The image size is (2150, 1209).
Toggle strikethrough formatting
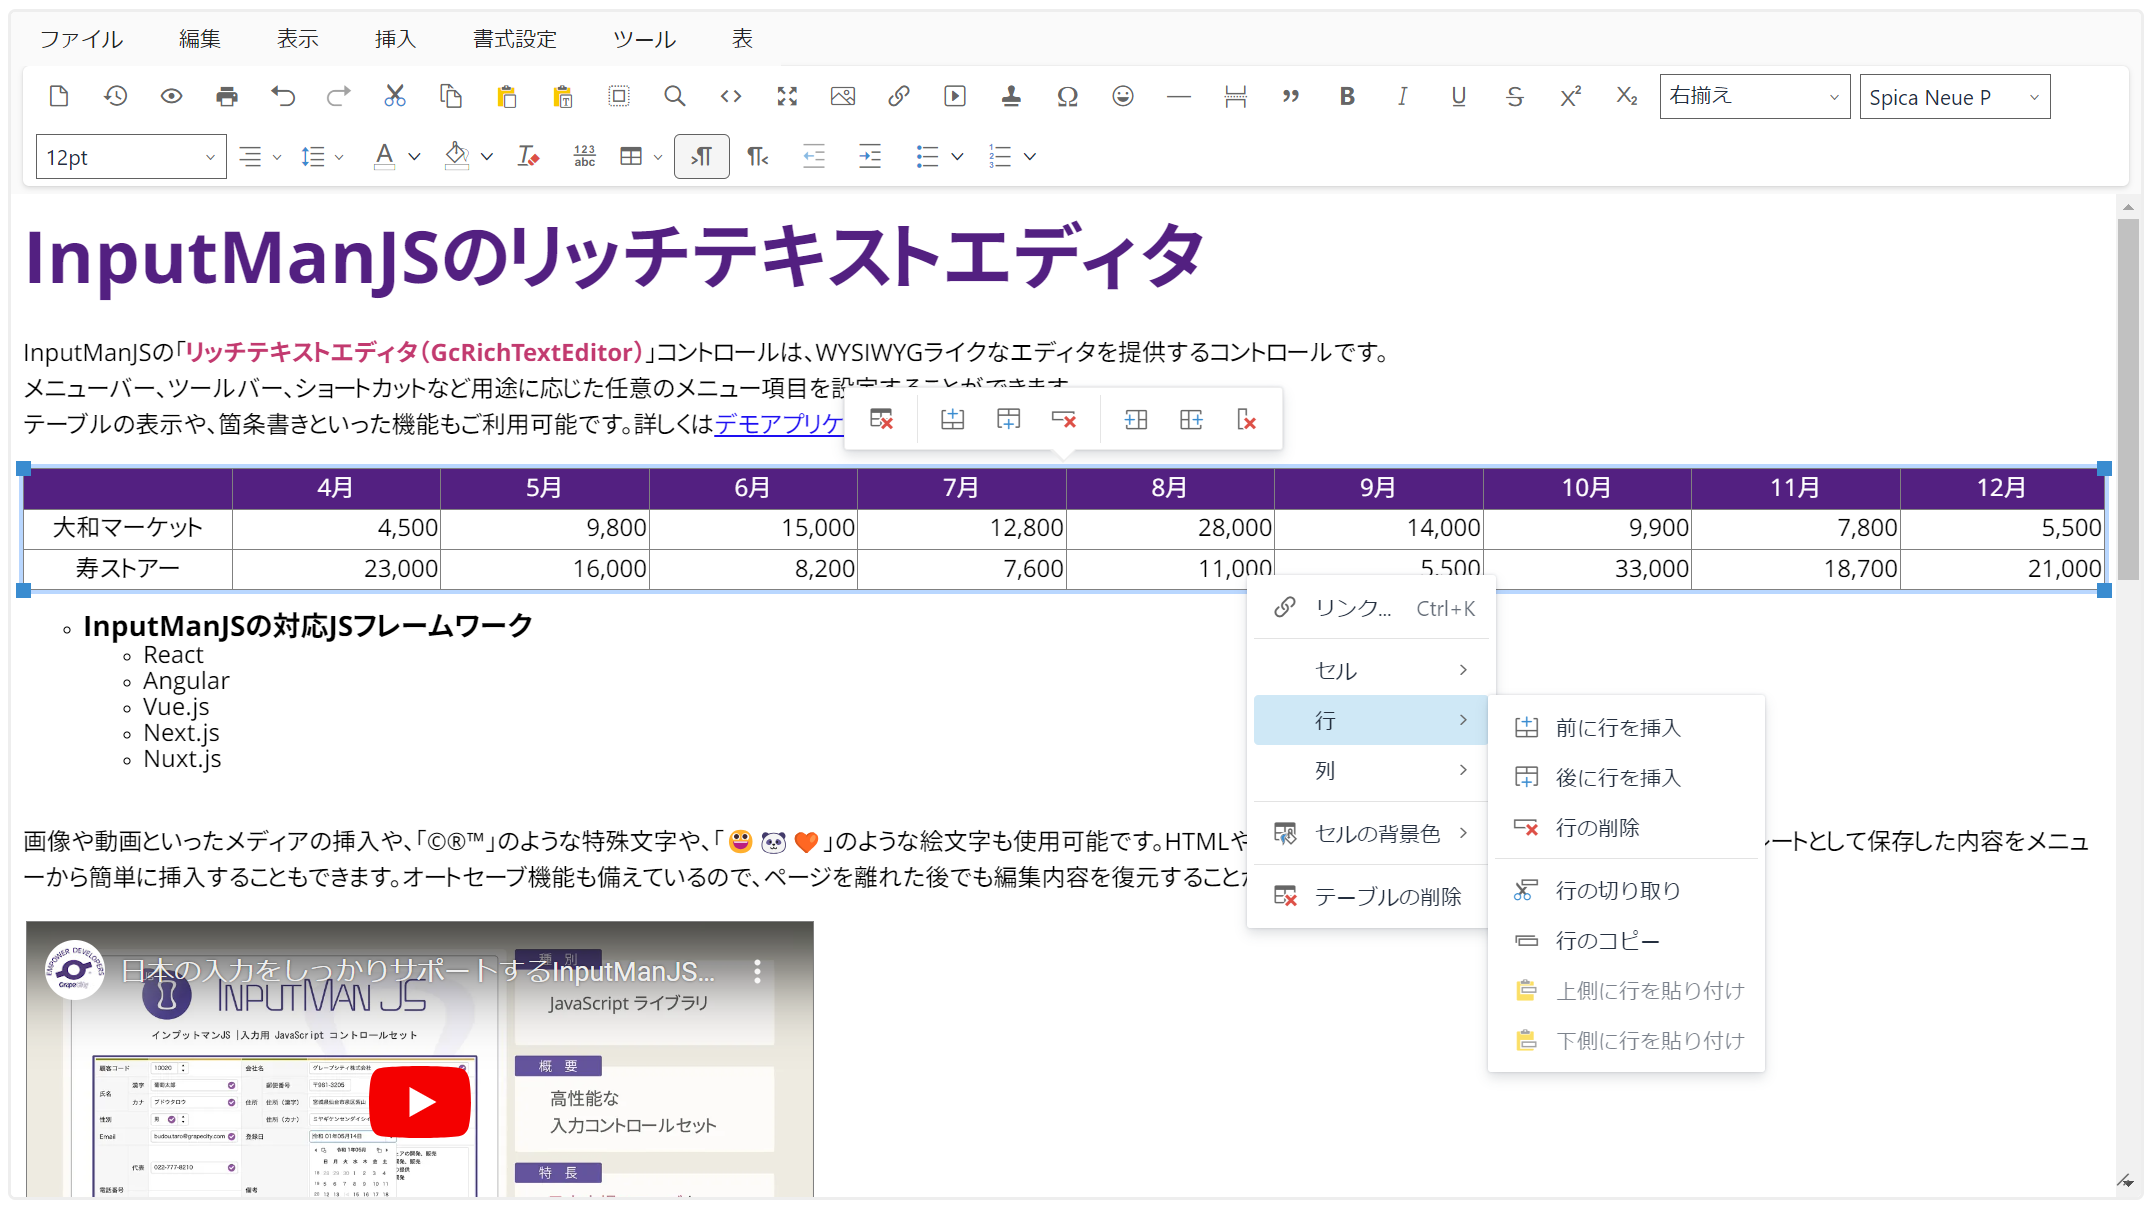tap(1515, 96)
